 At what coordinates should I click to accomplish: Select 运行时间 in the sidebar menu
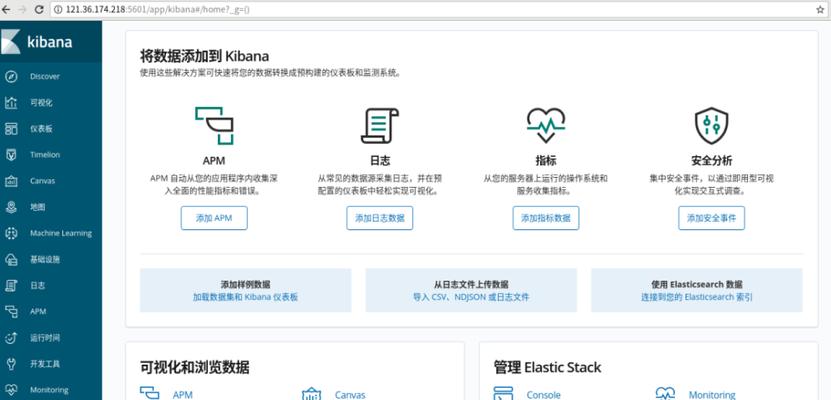pos(45,338)
